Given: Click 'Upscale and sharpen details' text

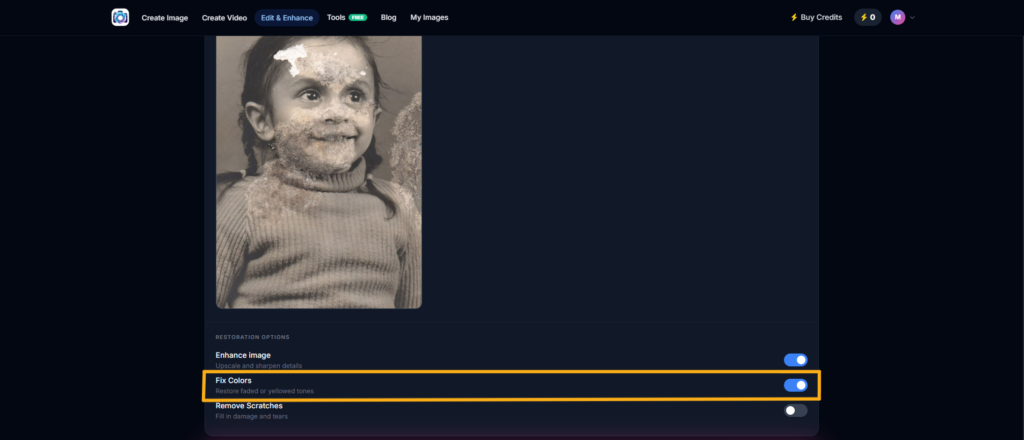Looking at the screenshot, I should [x=259, y=366].
